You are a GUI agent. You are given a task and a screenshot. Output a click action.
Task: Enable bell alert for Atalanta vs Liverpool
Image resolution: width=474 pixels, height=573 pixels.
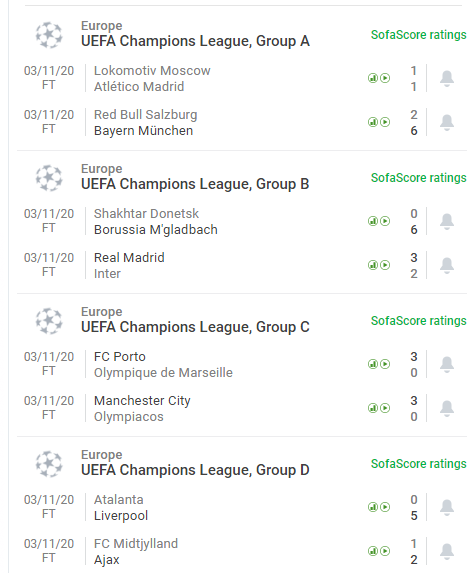tap(446, 508)
